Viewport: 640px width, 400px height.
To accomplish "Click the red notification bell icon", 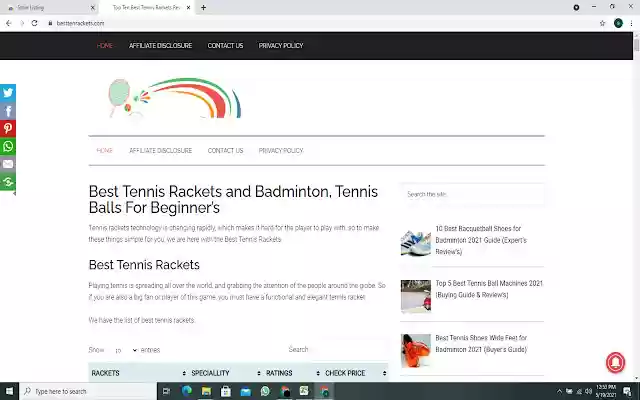I will 616,362.
